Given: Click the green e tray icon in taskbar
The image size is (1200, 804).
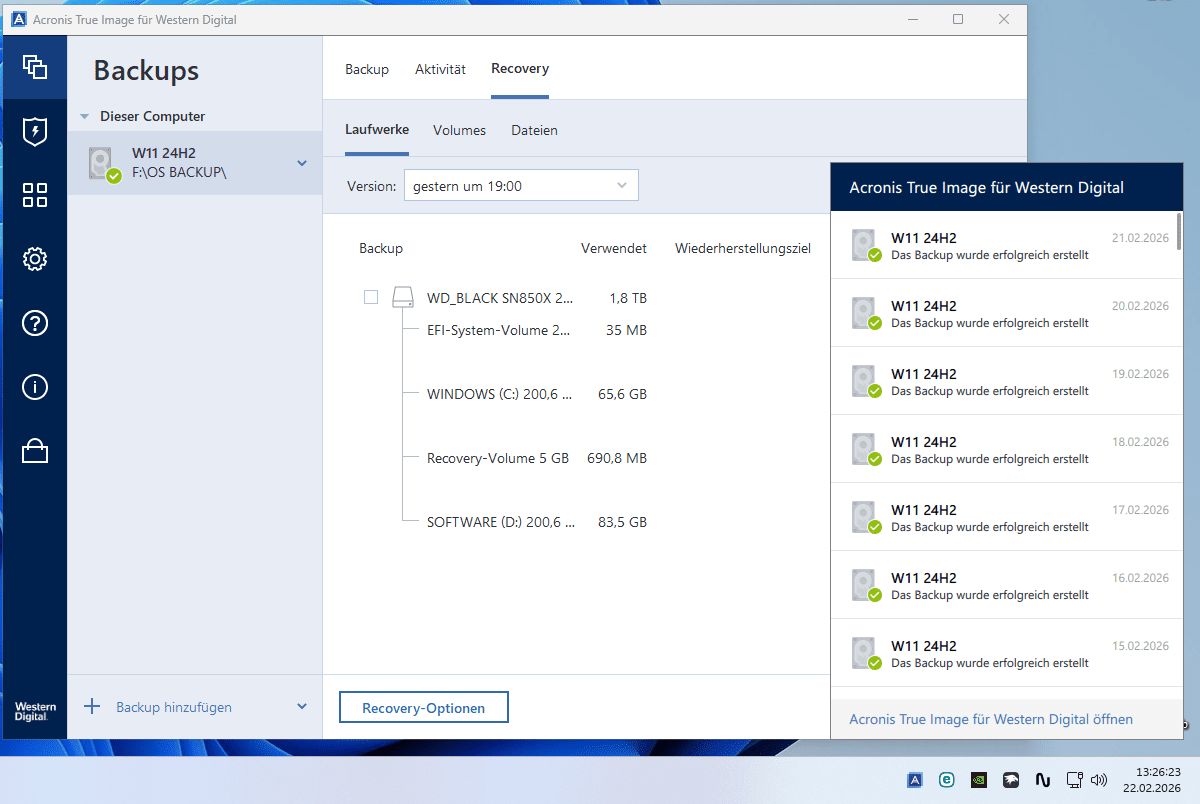Looking at the screenshot, I should (946, 780).
